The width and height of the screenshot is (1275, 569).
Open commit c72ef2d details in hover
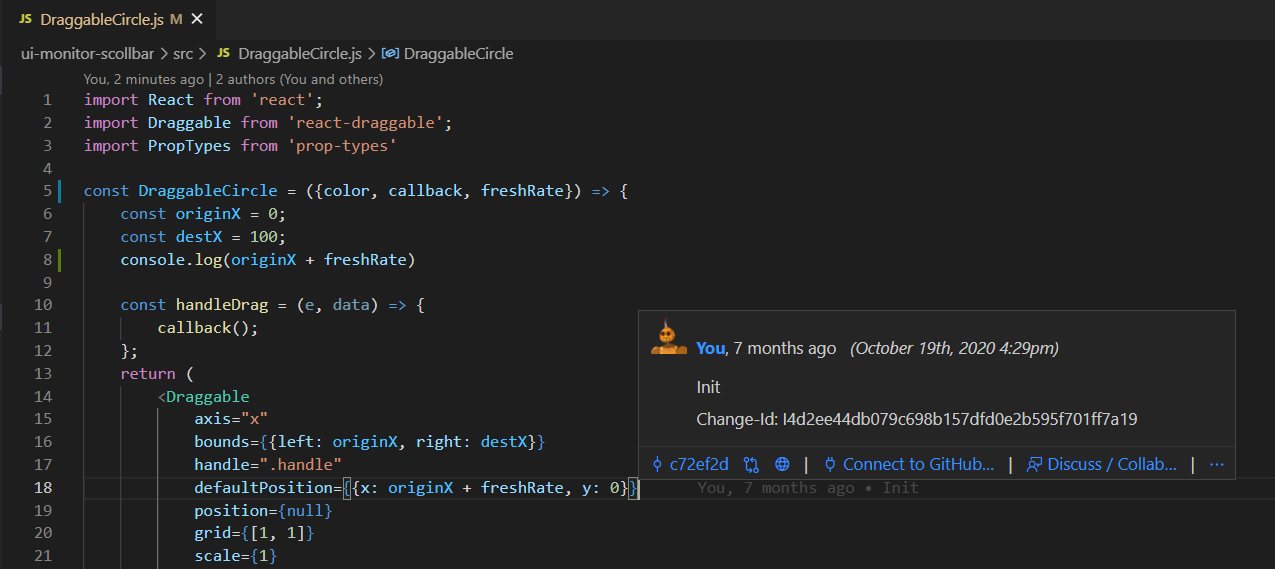699,464
